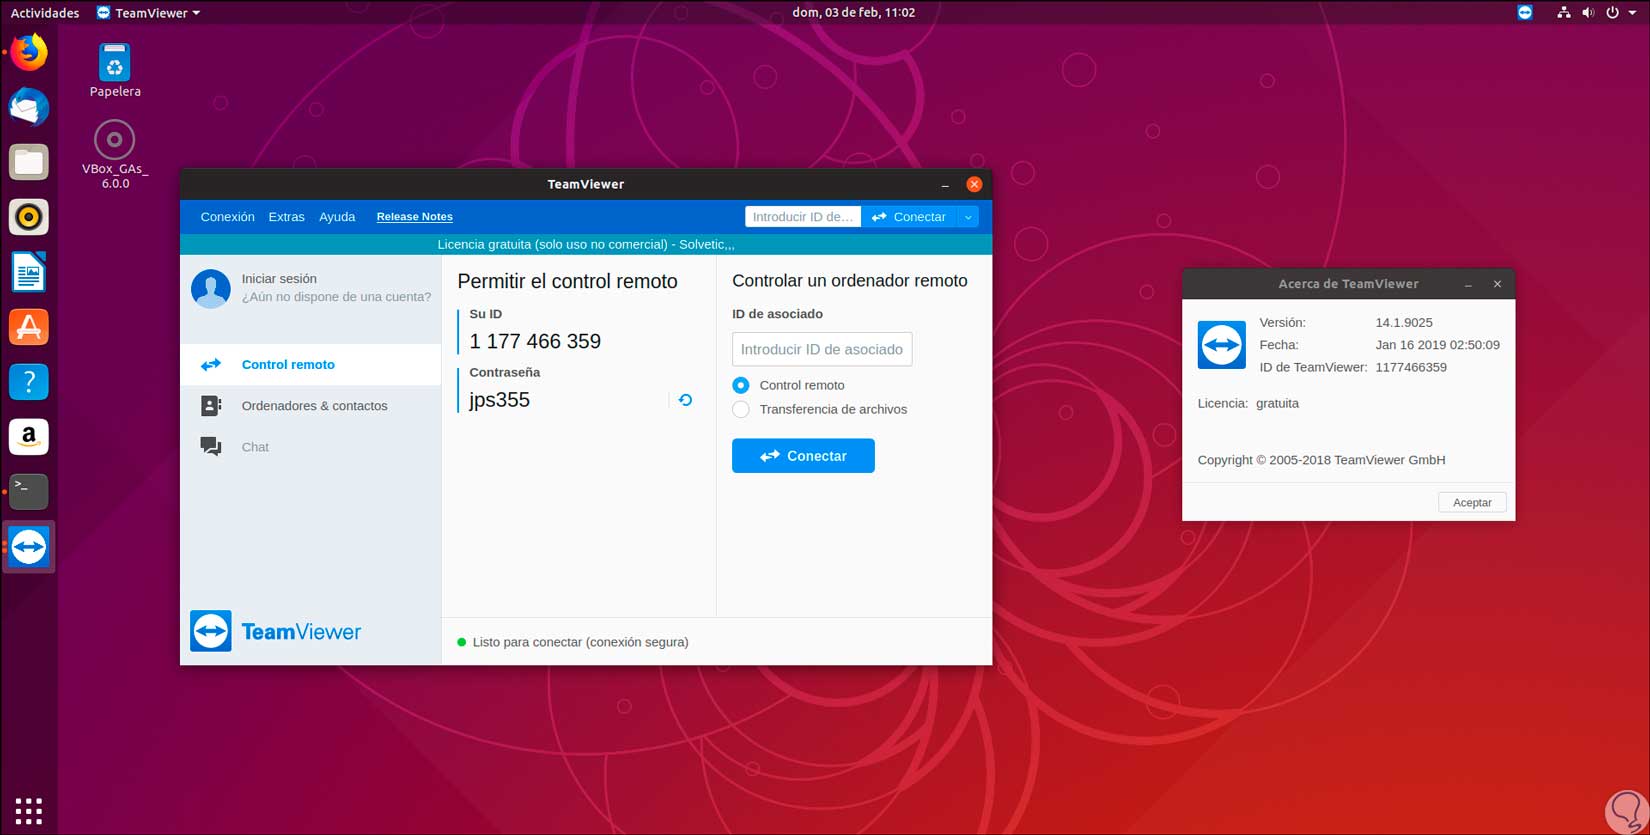Open the clock dom, 03 de feb, 11:02

pyautogui.click(x=853, y=13)
